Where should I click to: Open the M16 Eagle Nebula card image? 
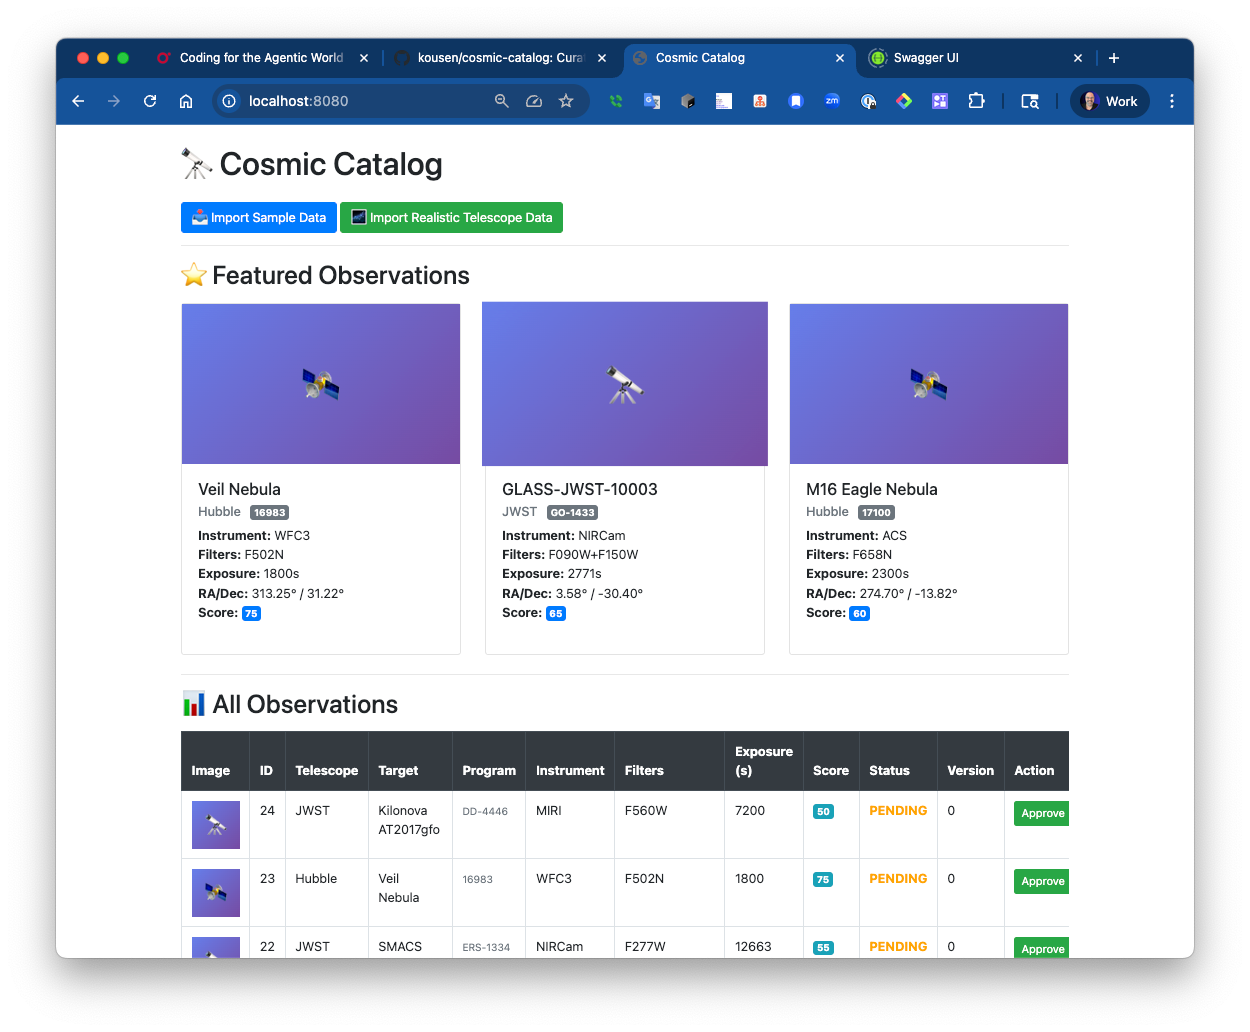(929, 384)
